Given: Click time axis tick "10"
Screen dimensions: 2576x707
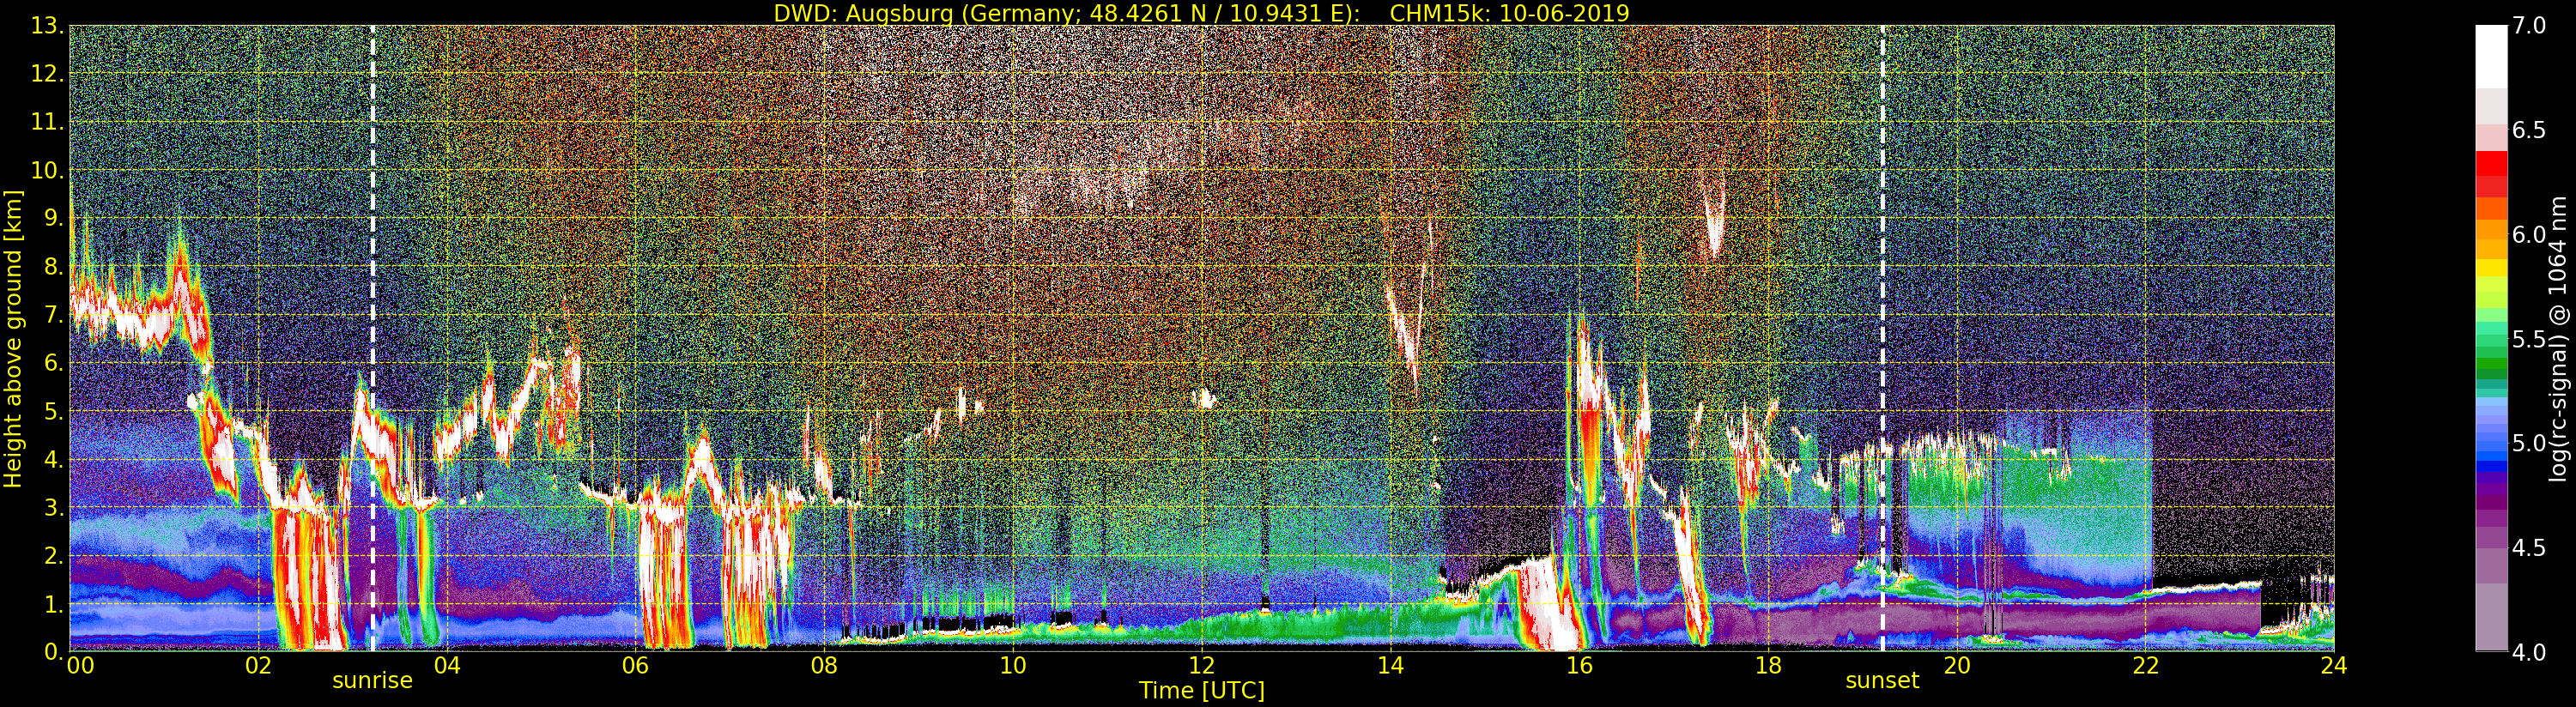Looking at the screenshot, I should tap(1013, 666).
